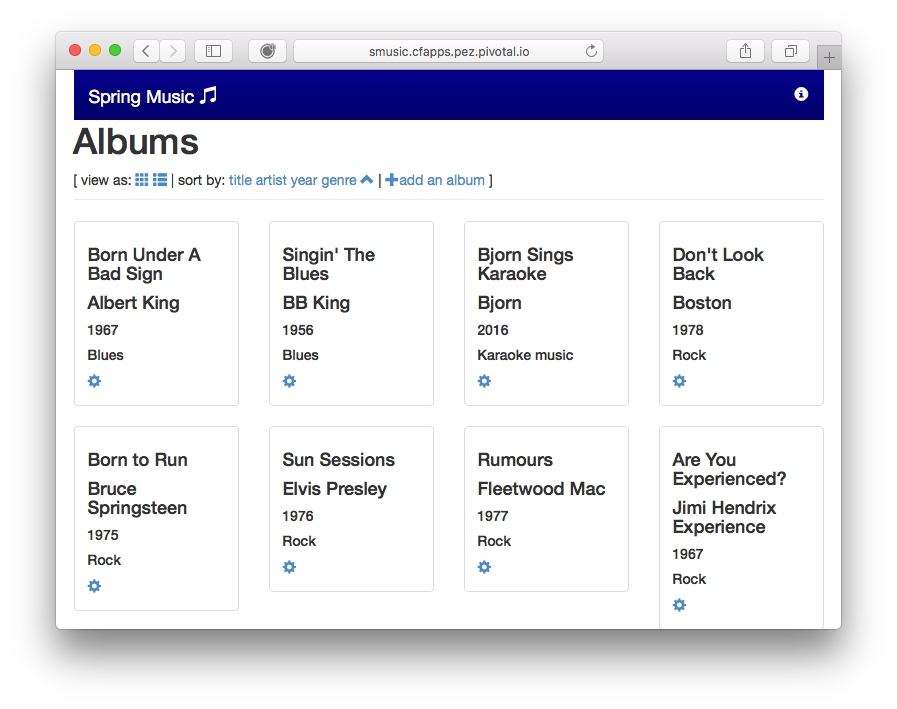Go forward with browser forward arrow

[173, 51]
